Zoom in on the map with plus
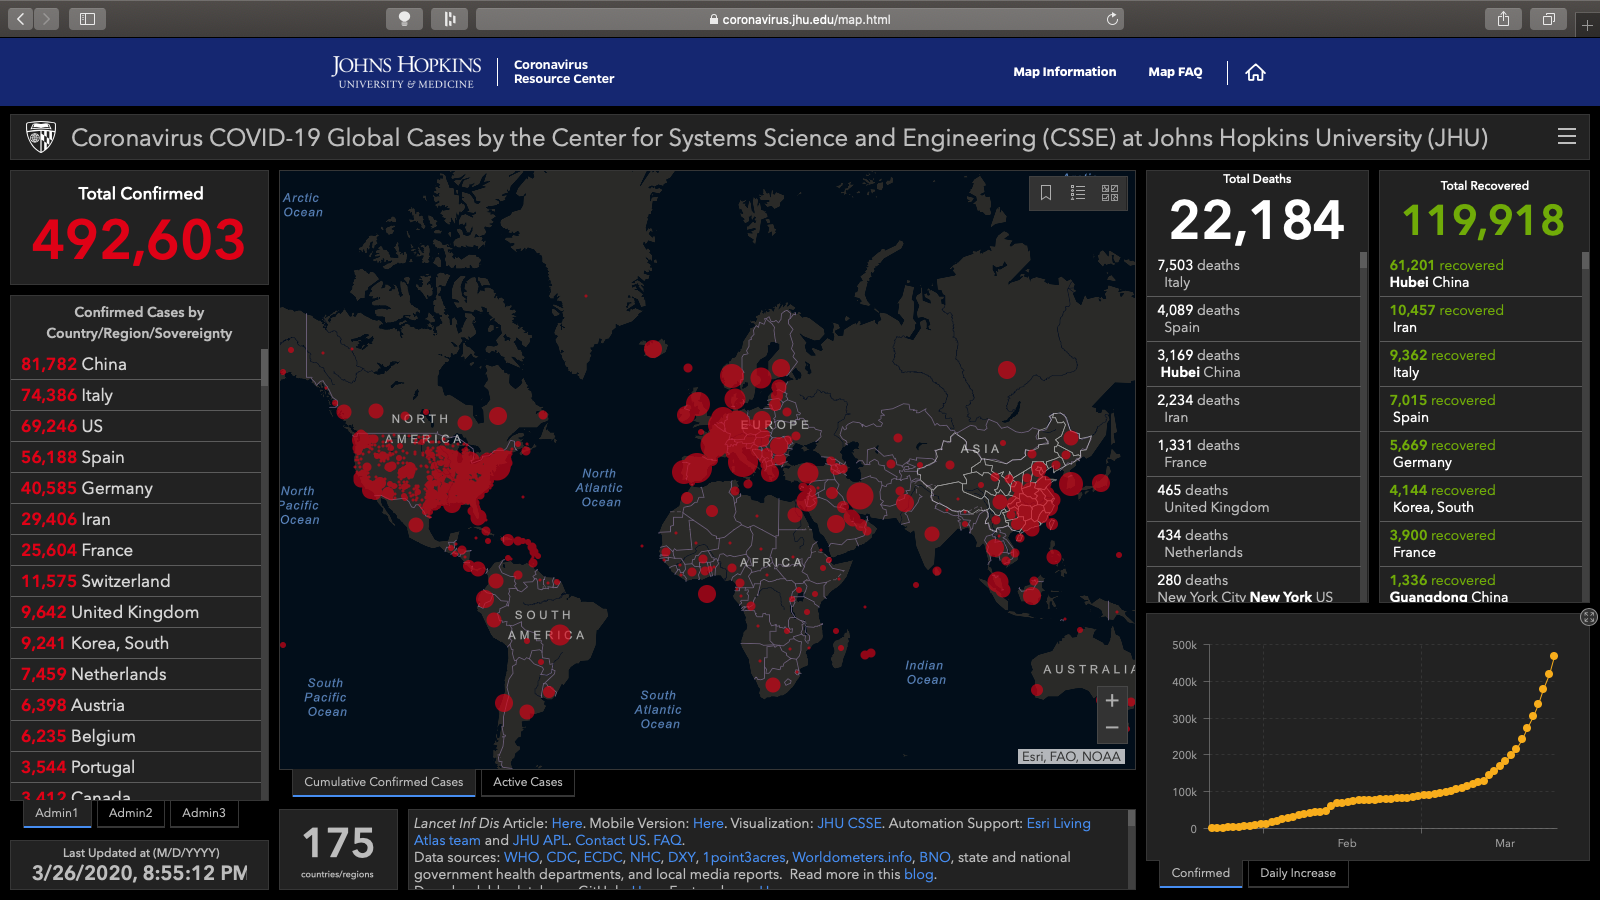 coord(1112,701)
